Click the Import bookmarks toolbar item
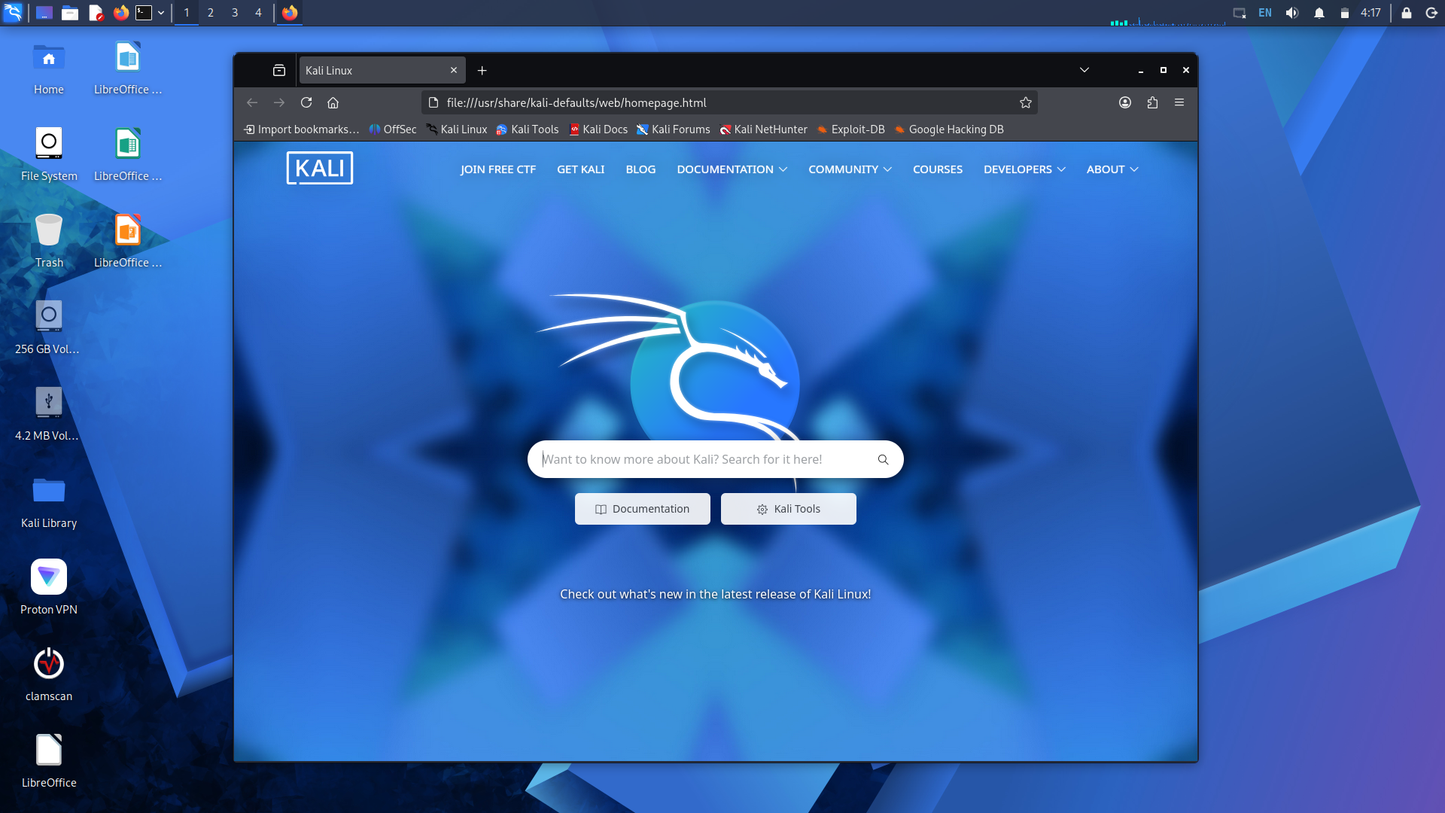The image size is (1445, 813). pyautogui.click(x=301, y=129)
